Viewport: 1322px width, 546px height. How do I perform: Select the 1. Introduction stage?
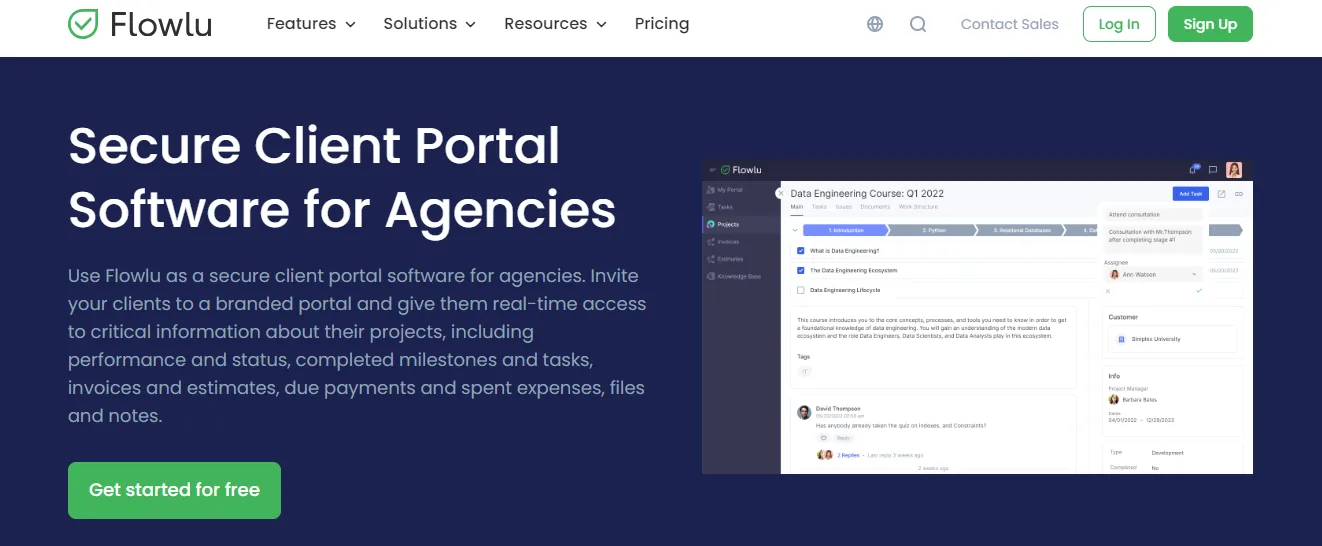point(845,230)
